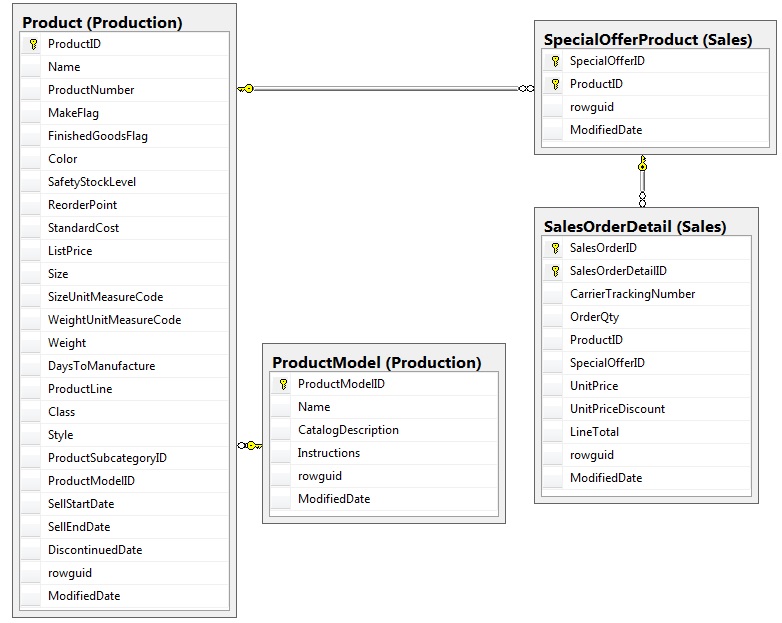Click the key icon beside SpecialOfferID in SpecialOfferProduct table
Image resolution: width=782 pixels, height=623 pixels.
click(x=555, y=61)
